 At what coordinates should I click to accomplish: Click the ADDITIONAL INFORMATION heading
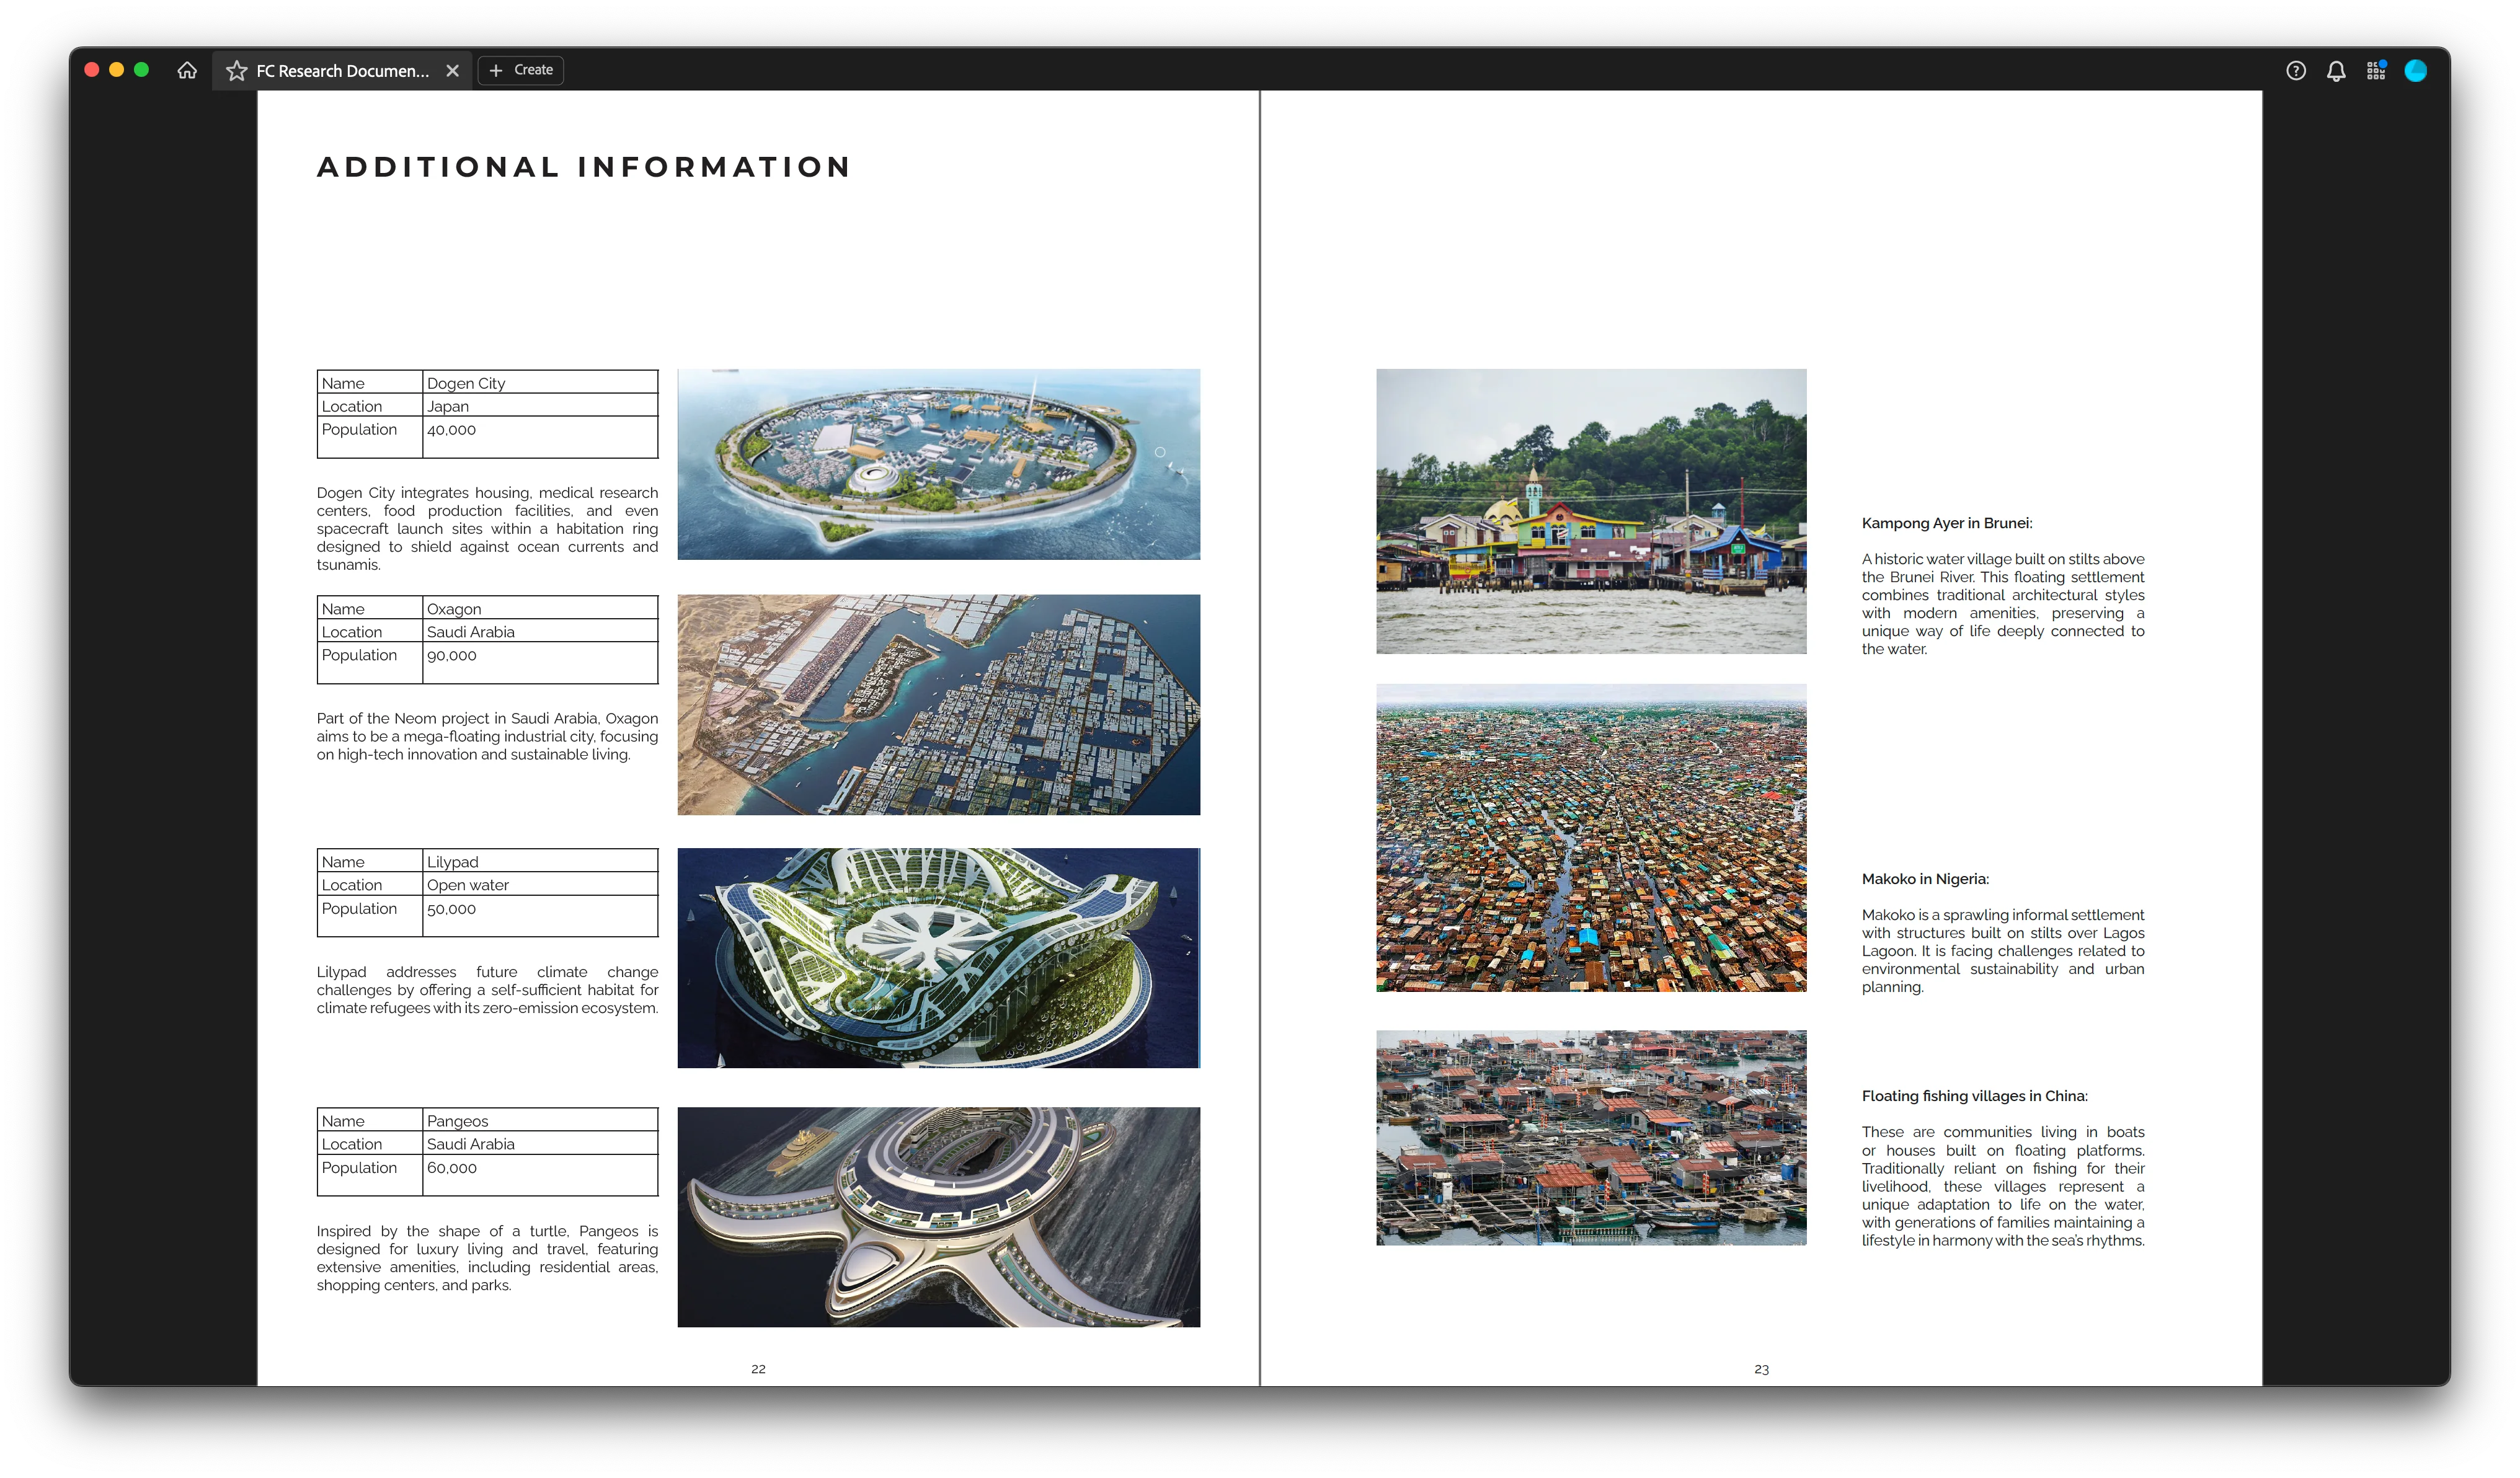coord(584,167)
